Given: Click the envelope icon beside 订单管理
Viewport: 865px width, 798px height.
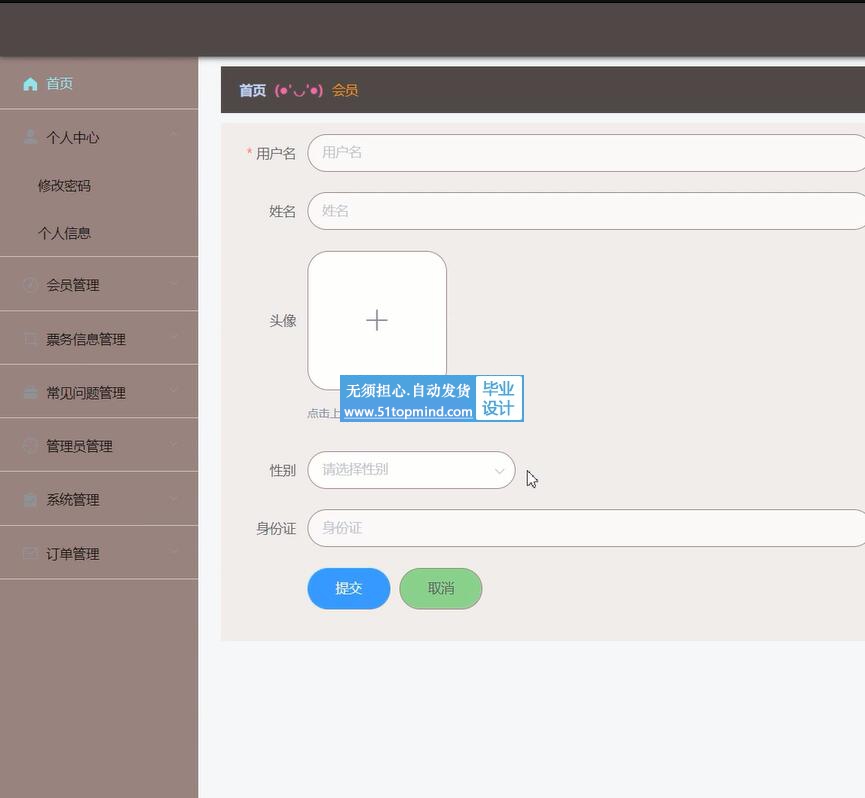Looking at the screenshot, I should pos(30,554).
